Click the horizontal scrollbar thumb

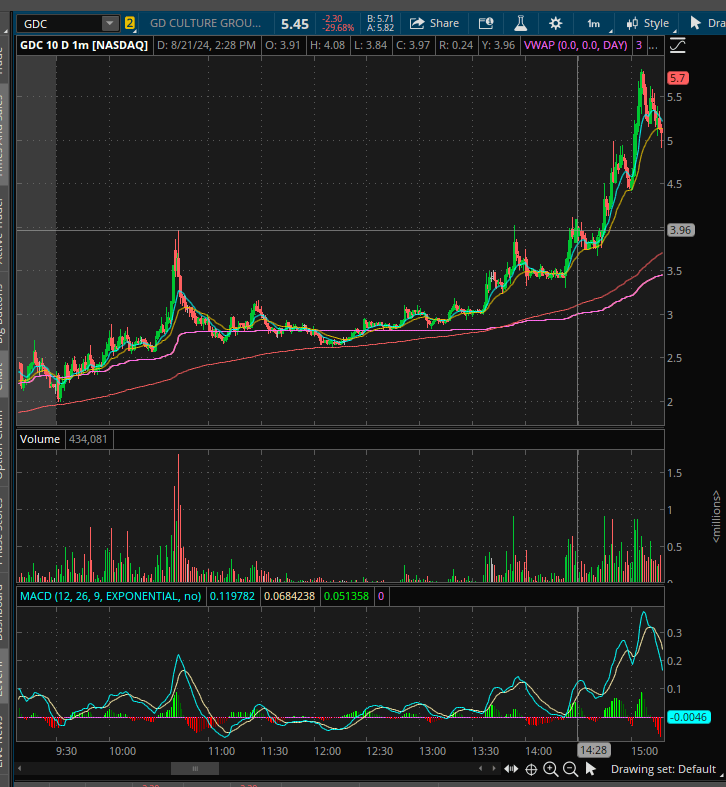[195, 768]
